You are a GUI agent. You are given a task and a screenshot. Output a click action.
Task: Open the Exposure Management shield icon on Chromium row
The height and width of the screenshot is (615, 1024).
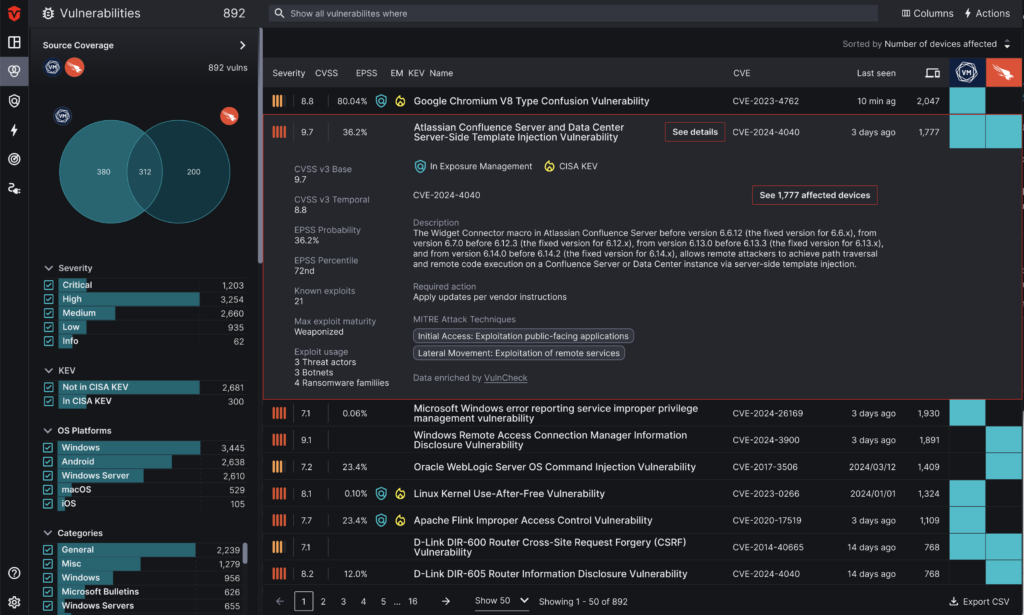[380, 101]
